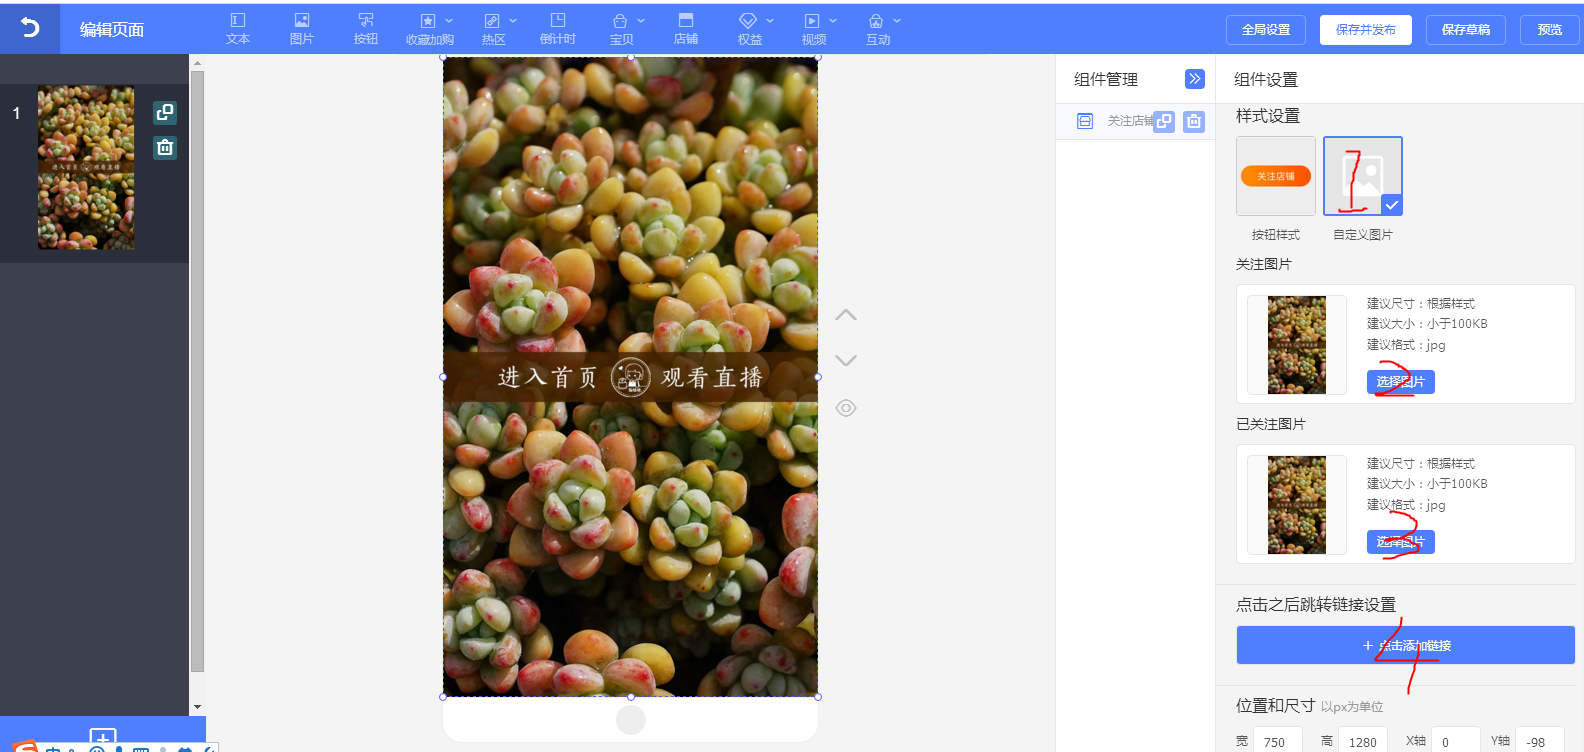The width and height of the screenshot is (1584, 752).
Task: Add a new page with plus icon
Action: coord(103,738)
